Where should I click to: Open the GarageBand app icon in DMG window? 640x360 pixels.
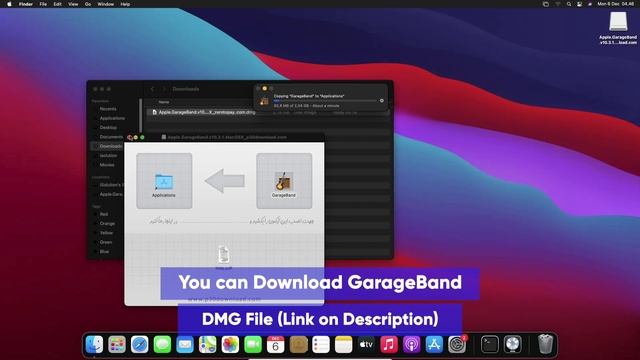point(284,182)
